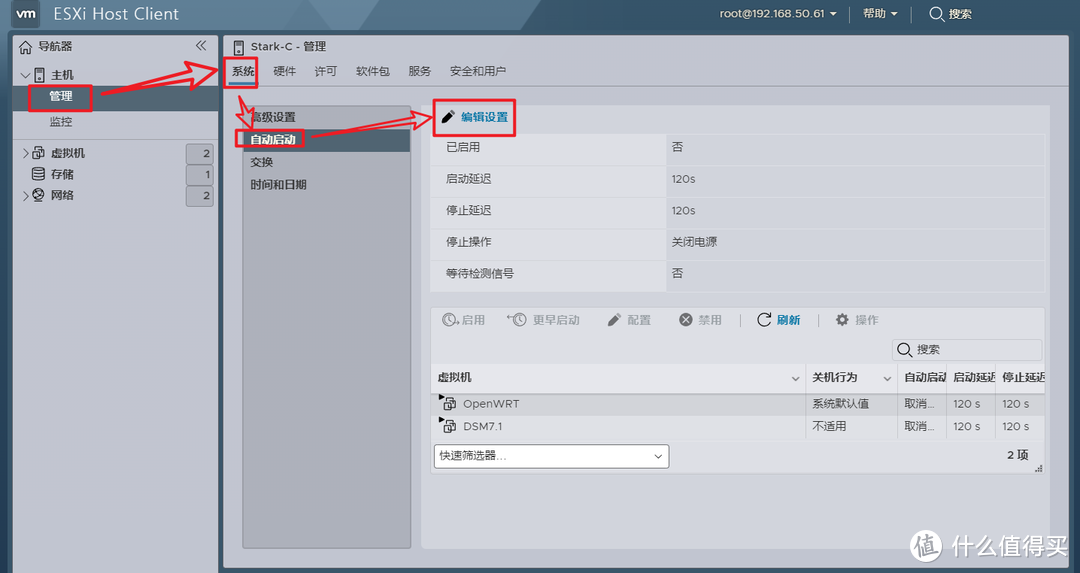Click the 更早启动 clock icon
The image size is (1080, 573).
pos(517,320)
